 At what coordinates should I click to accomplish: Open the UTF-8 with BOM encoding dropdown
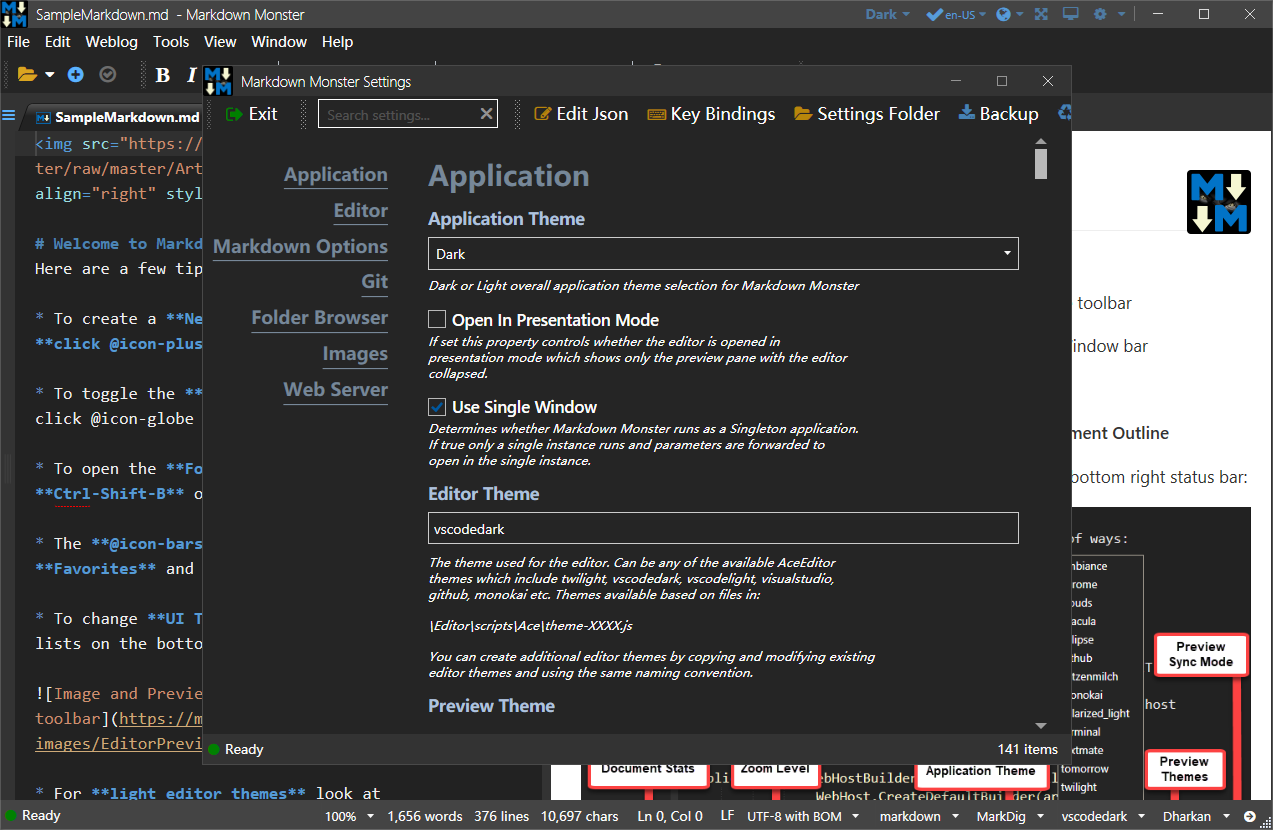805,816
